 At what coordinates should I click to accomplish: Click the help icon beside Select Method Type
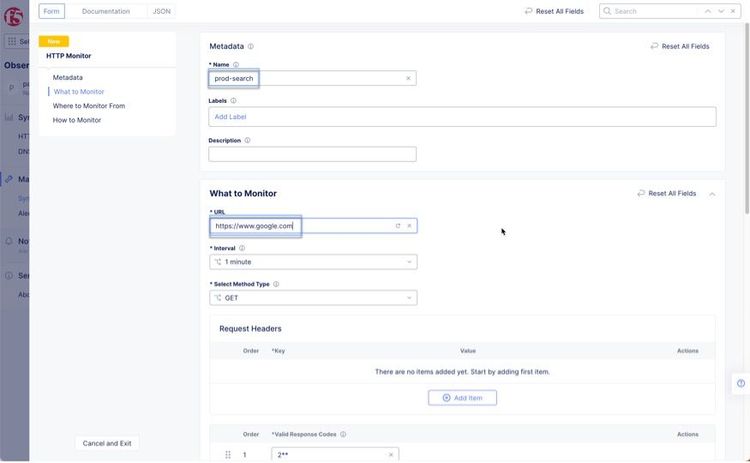click(276, 284)
